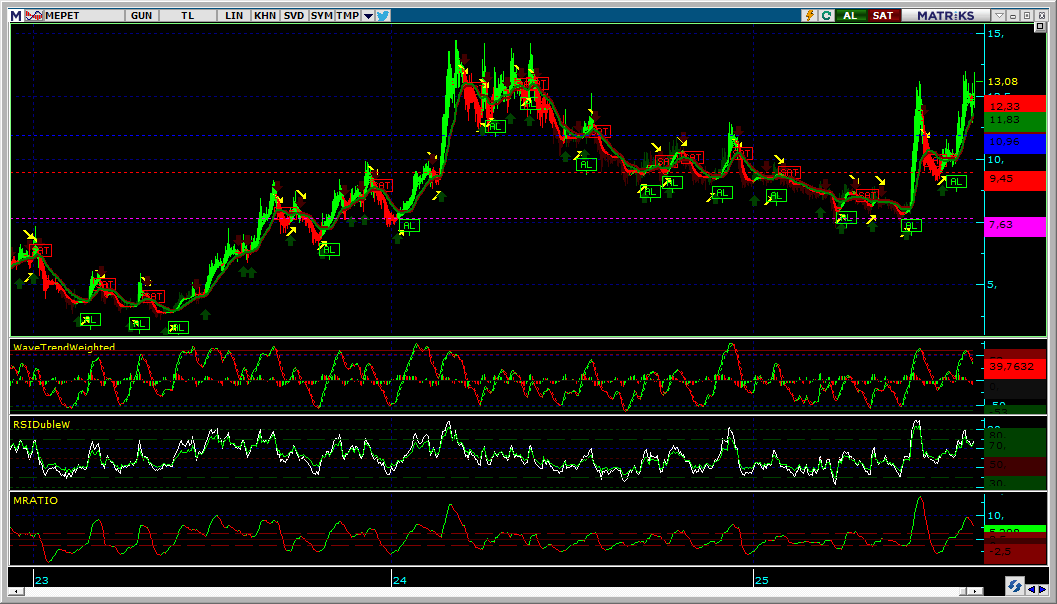Select the WaveTrendWeighted indicator label
The height and width of the screenshot is (604, 1057).
64,347
